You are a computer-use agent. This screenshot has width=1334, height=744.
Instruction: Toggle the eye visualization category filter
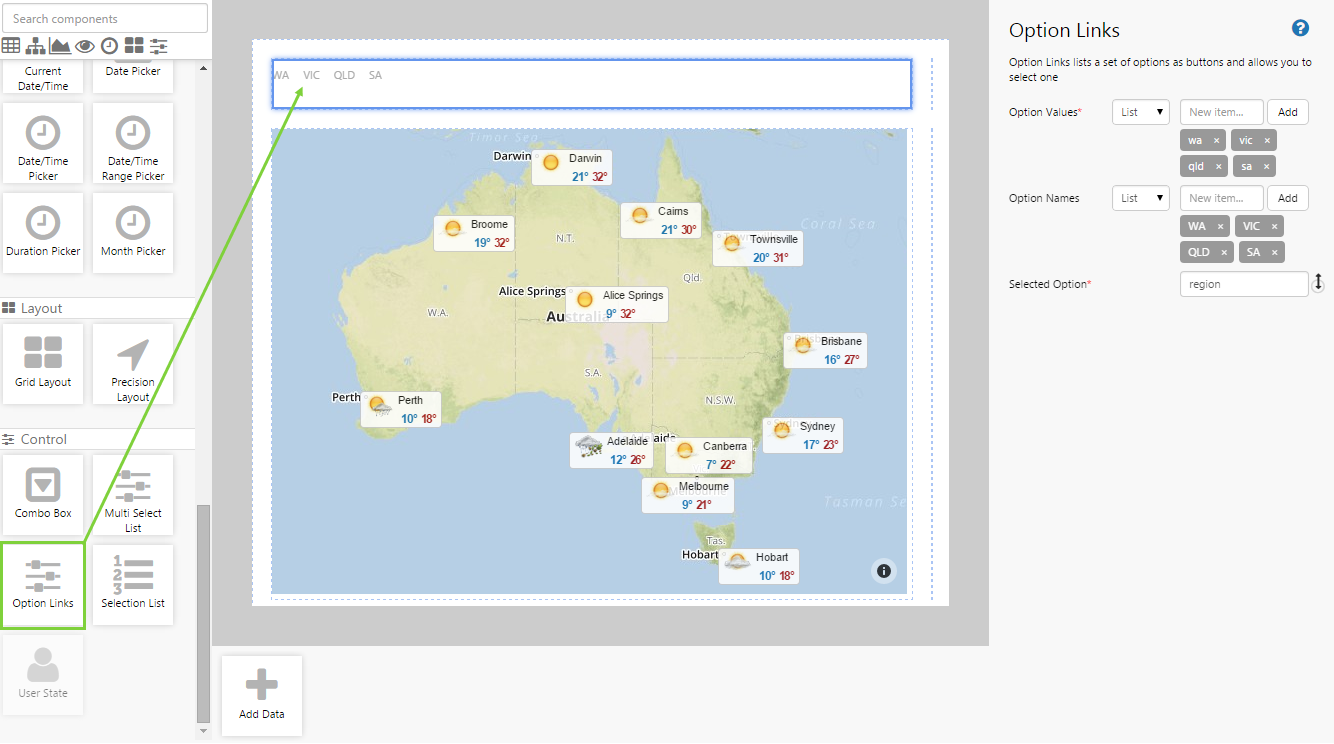tap(85, 46)
